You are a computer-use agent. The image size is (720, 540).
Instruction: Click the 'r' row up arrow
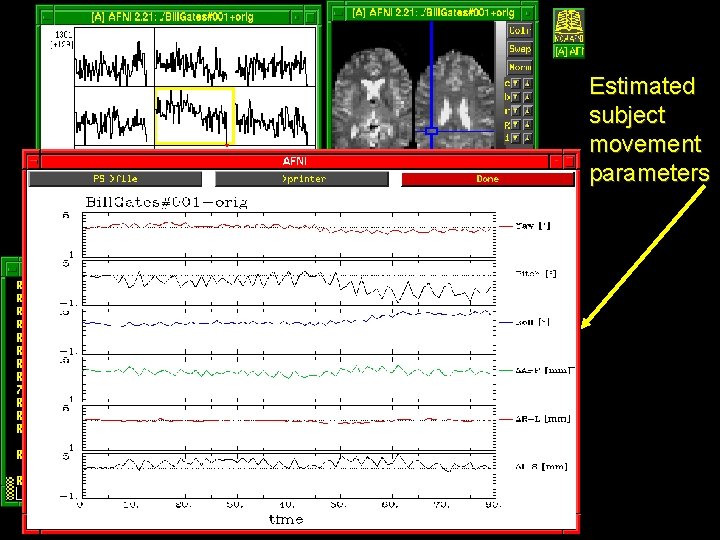point(527,111)
